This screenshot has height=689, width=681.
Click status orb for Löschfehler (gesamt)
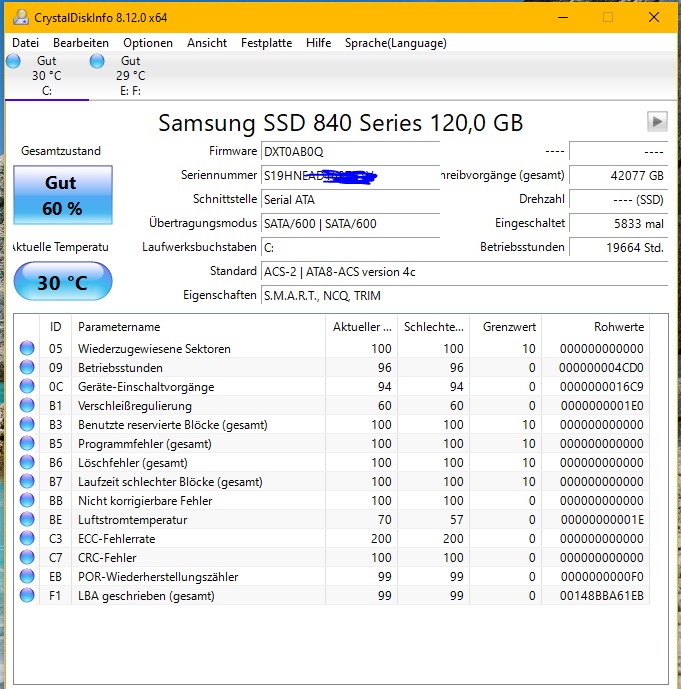pyautogui.click(x=27, y=462)
